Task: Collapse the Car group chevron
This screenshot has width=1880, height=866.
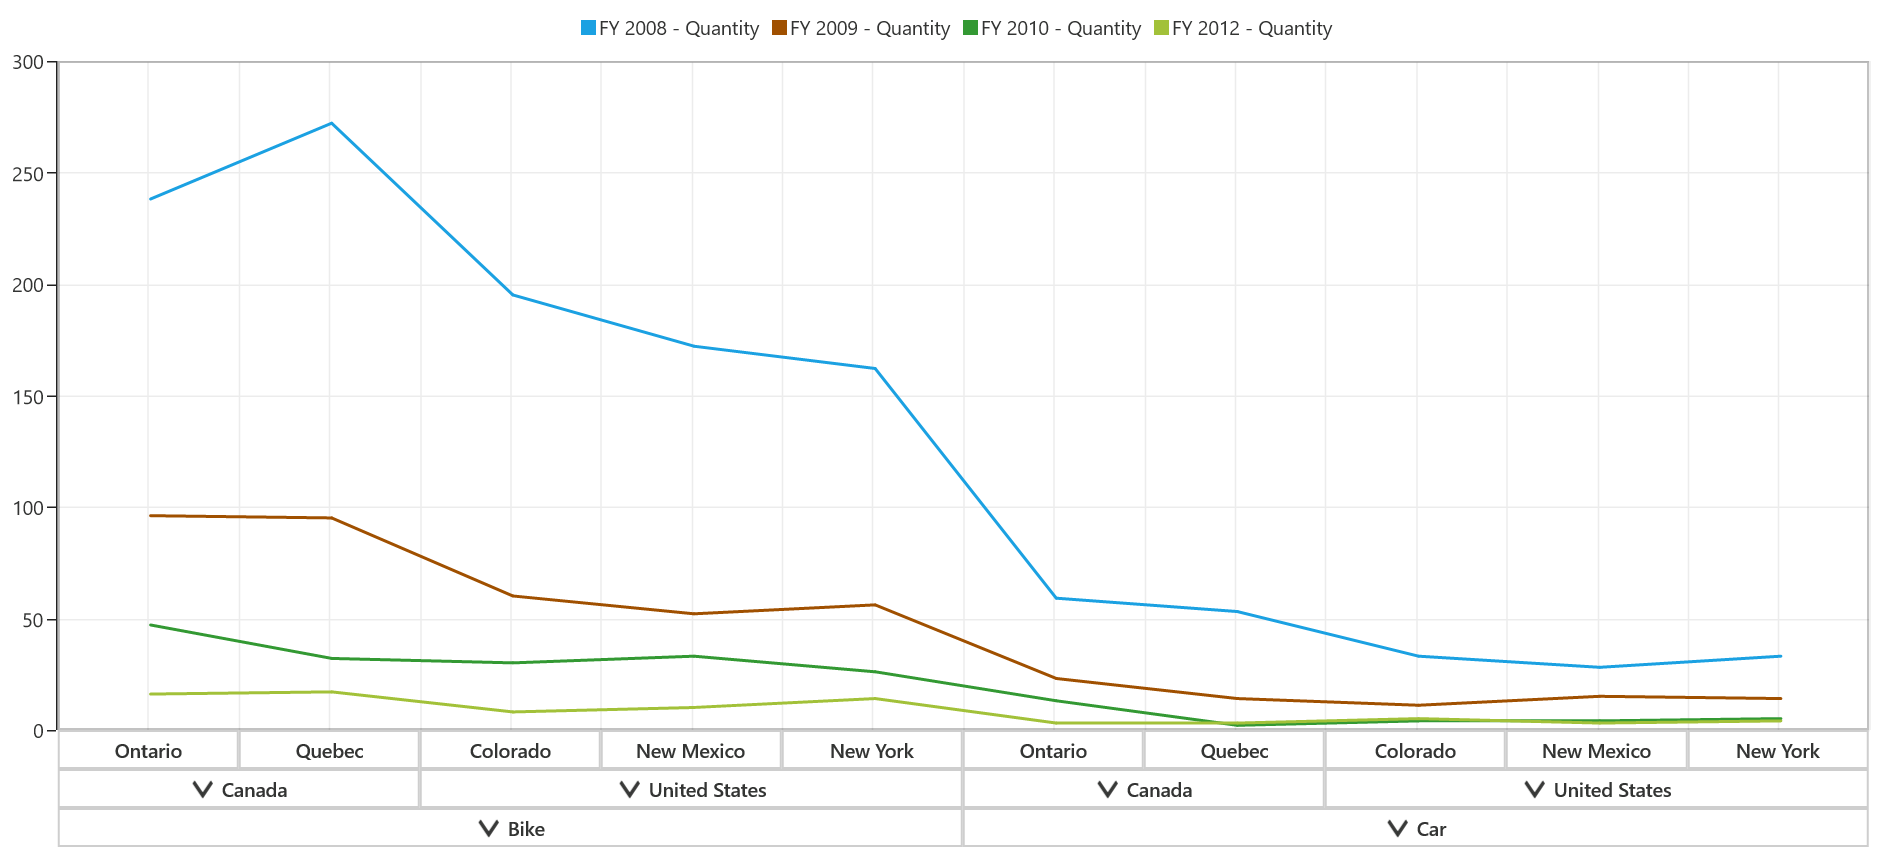Action: (1397, 828)
